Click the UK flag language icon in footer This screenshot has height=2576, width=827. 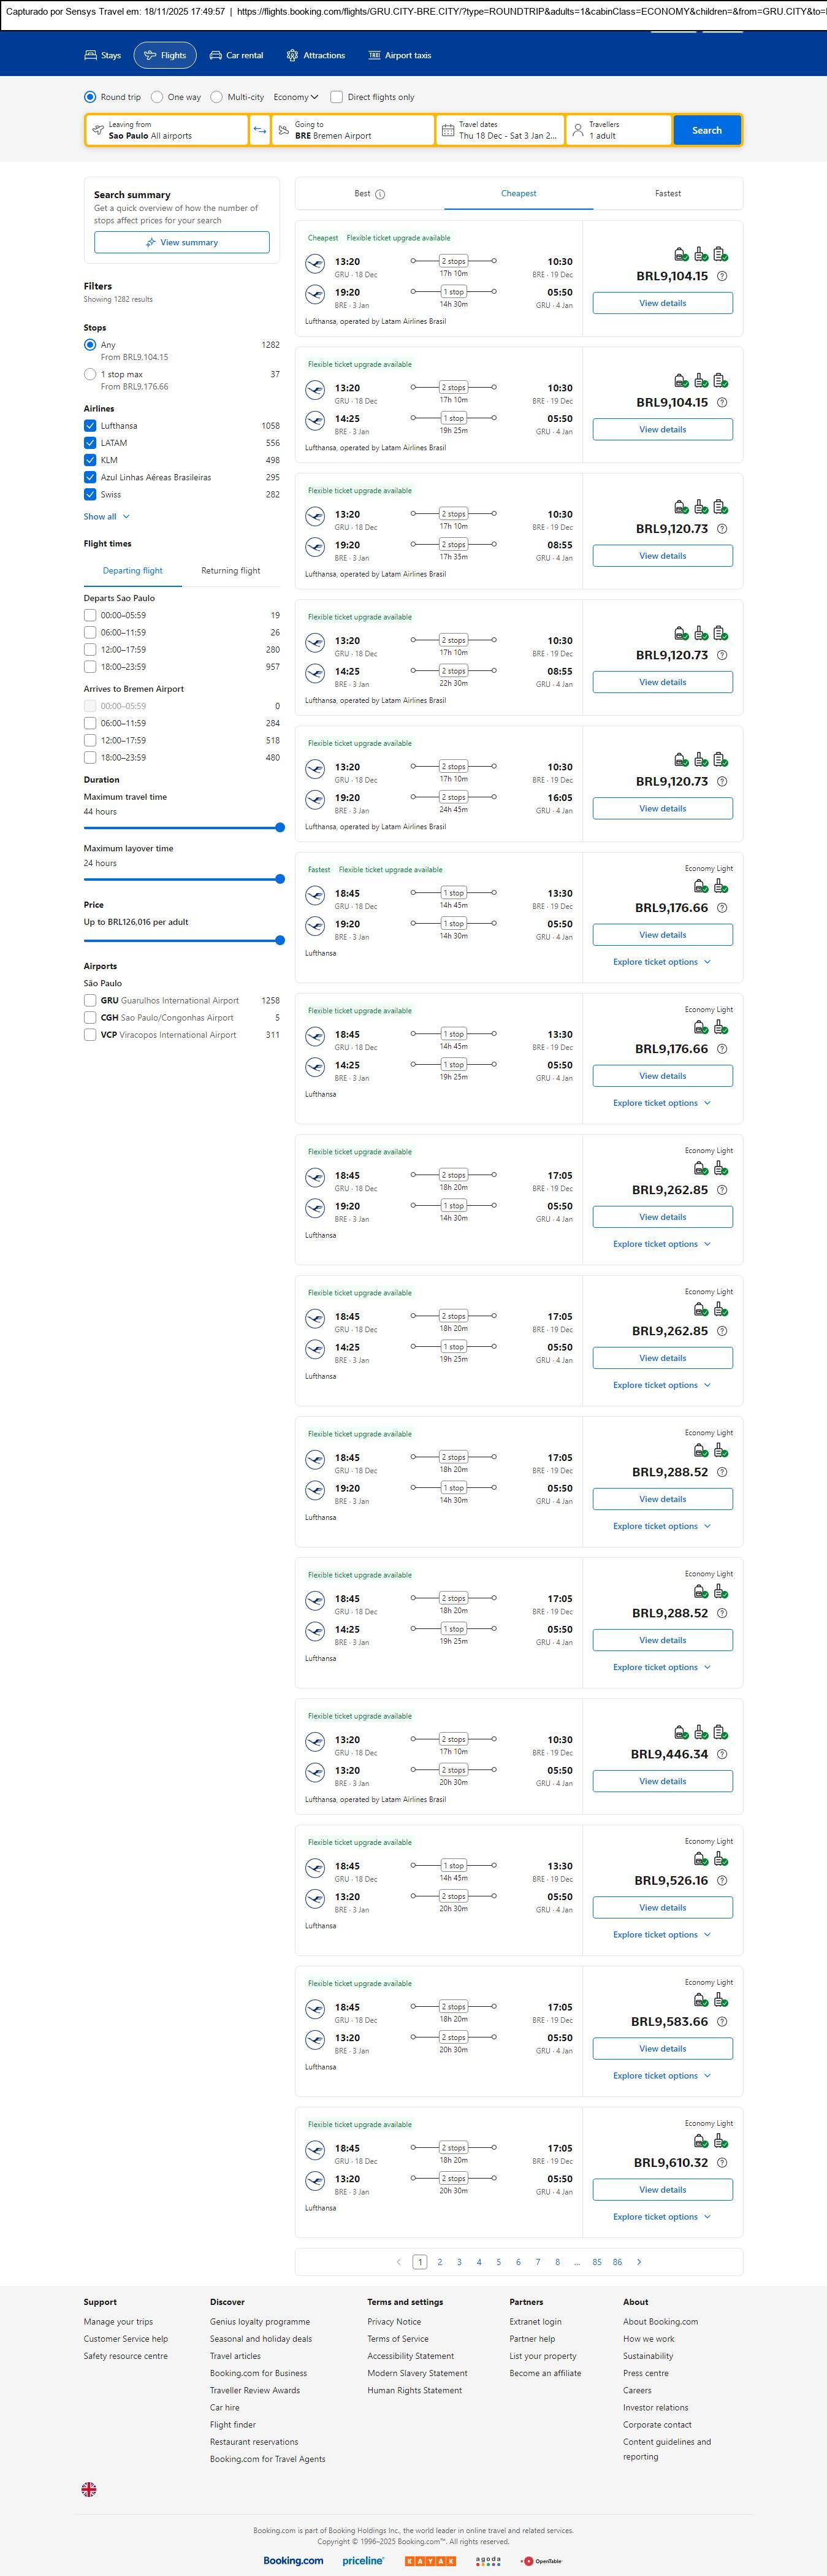89,2489
